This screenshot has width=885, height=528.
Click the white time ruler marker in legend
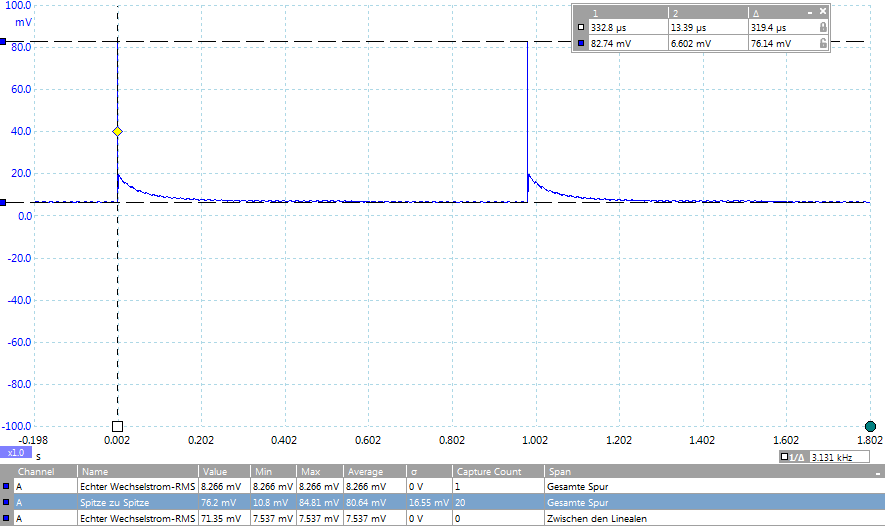[581, 27]
